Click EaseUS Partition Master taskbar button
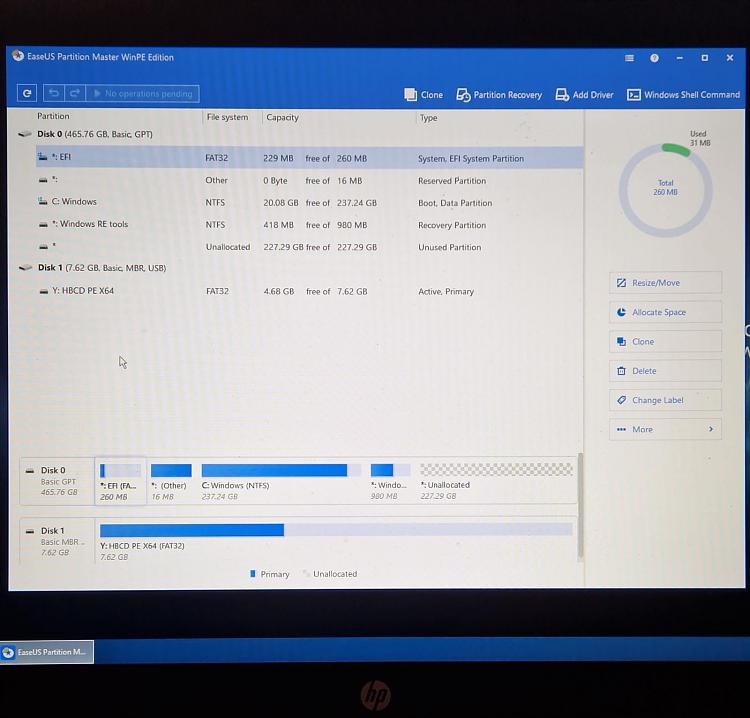 (x=47, y=652)
